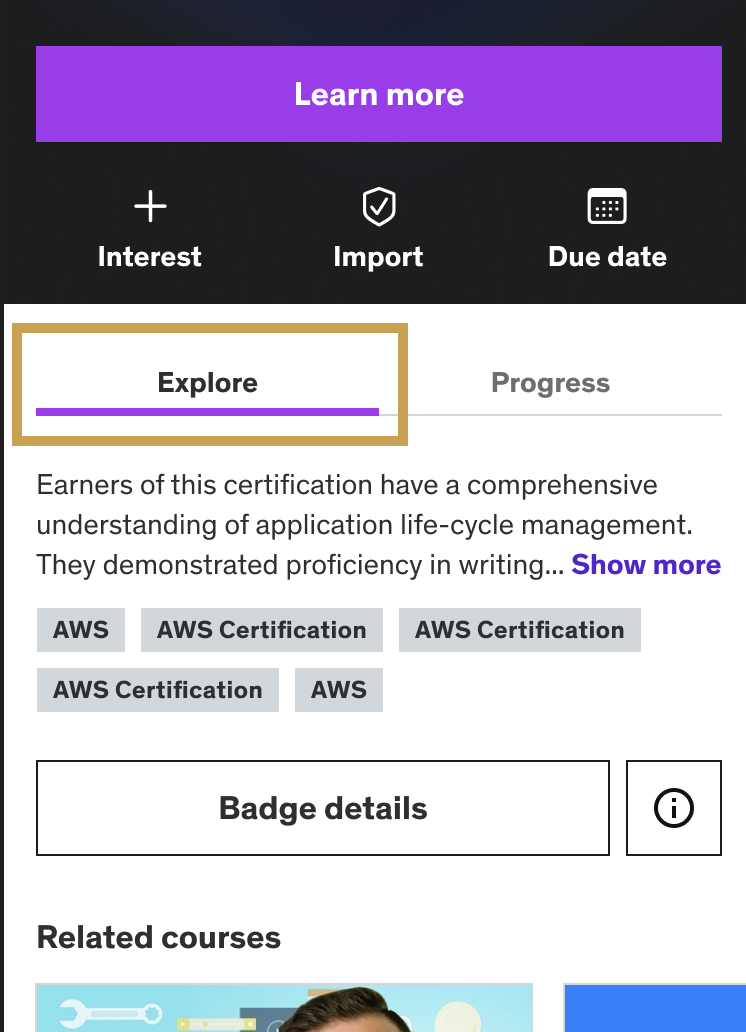Screen dimensions: 746x1032
Task: Select the Import shield icon
Action: tap(379, 206)
